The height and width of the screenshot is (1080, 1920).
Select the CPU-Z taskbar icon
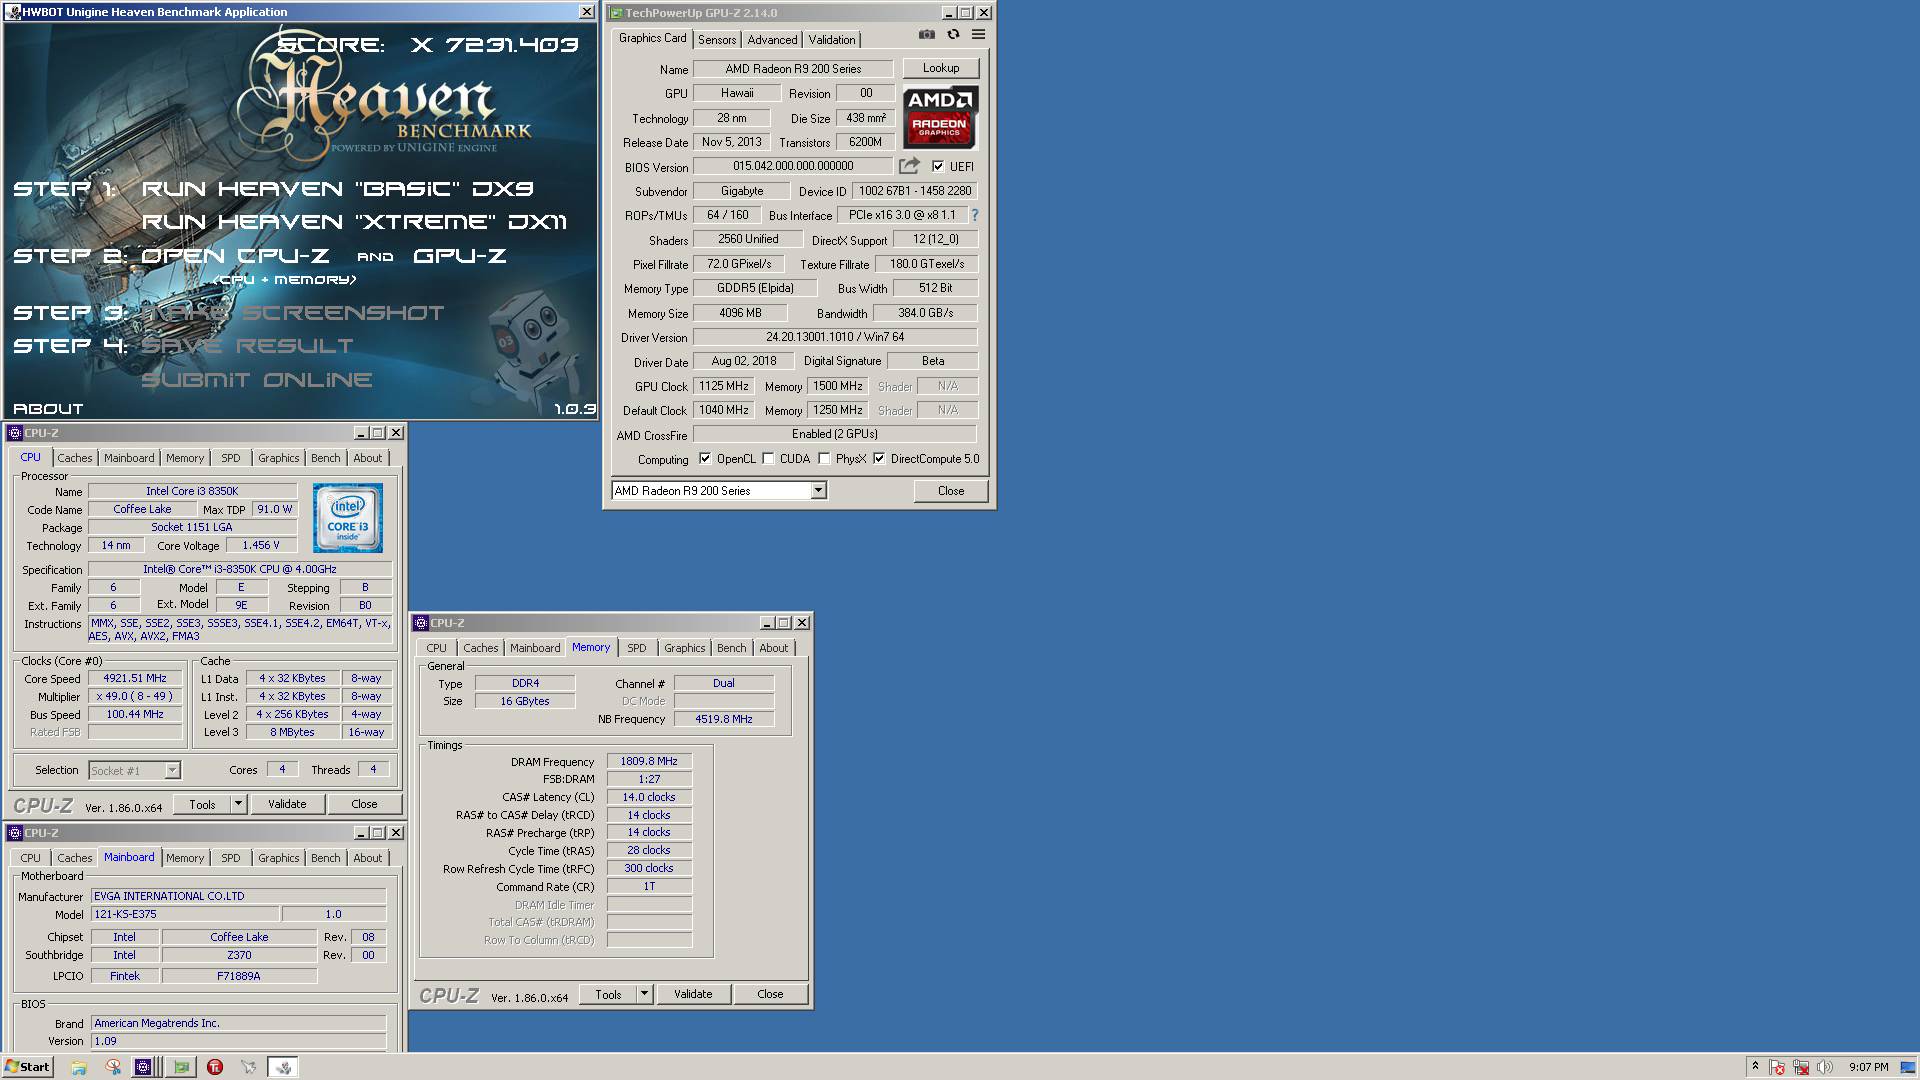(144, 1067)
